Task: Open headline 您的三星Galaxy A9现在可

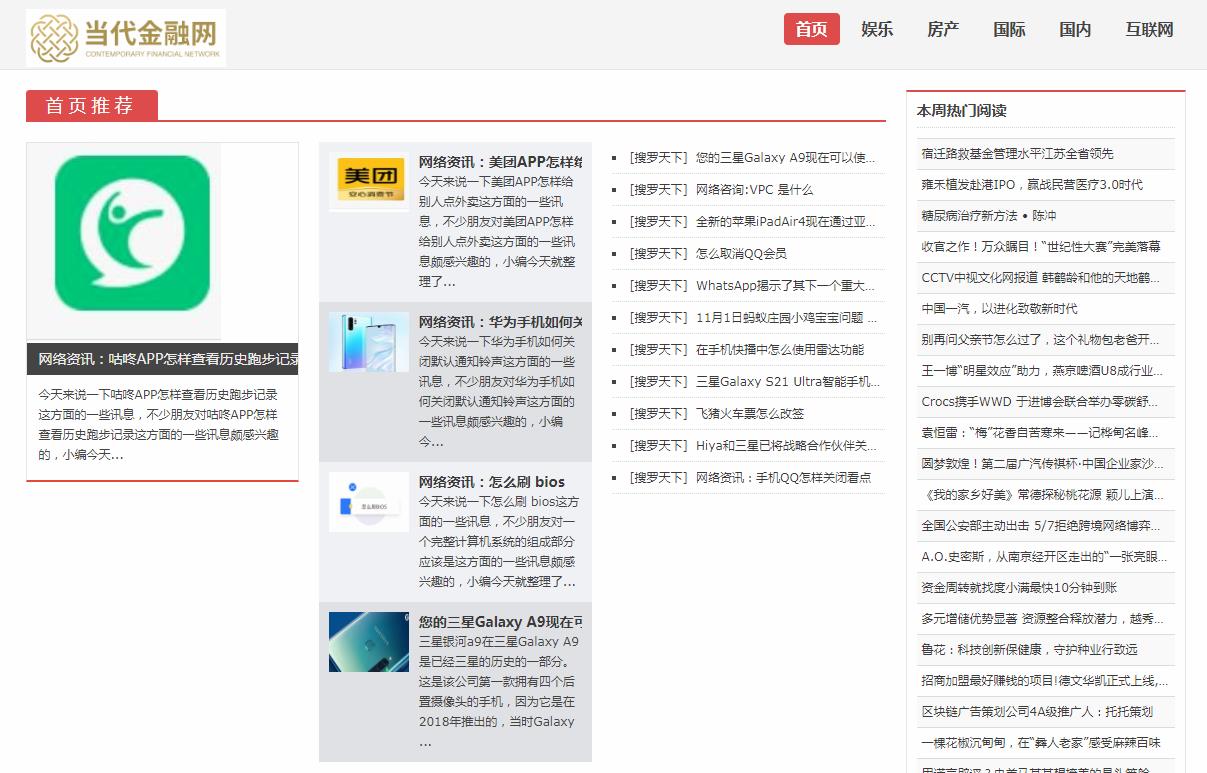Action: 500,622
